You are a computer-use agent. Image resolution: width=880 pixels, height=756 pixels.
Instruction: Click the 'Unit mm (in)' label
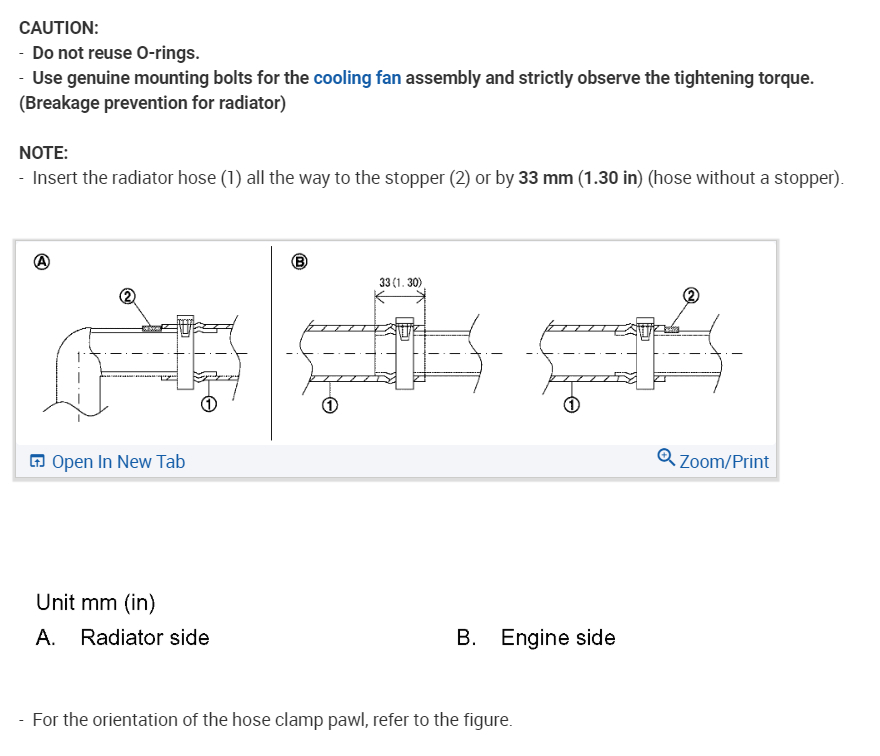(95, 602)
